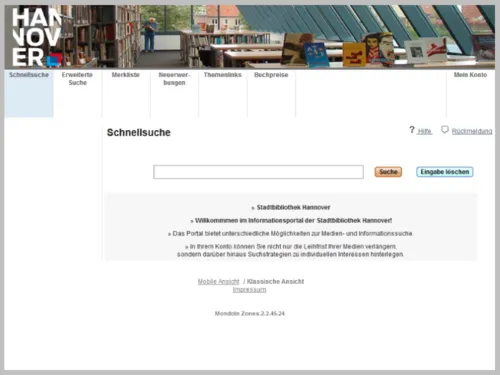Viewport: 500px width, 375px height.
Task: Open the Hilfe link
Action: tap(425, 131)
